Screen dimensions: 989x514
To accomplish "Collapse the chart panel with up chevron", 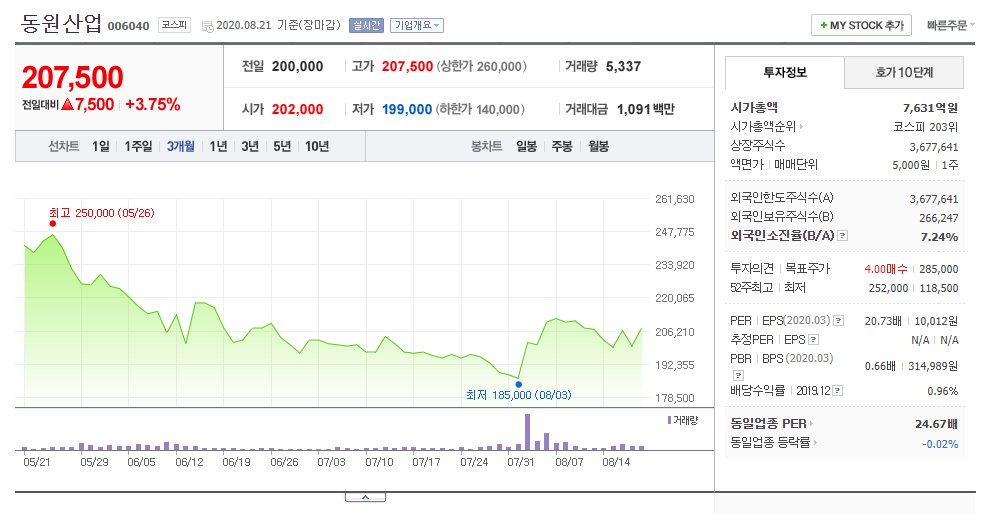I will (x=365, y=498).
